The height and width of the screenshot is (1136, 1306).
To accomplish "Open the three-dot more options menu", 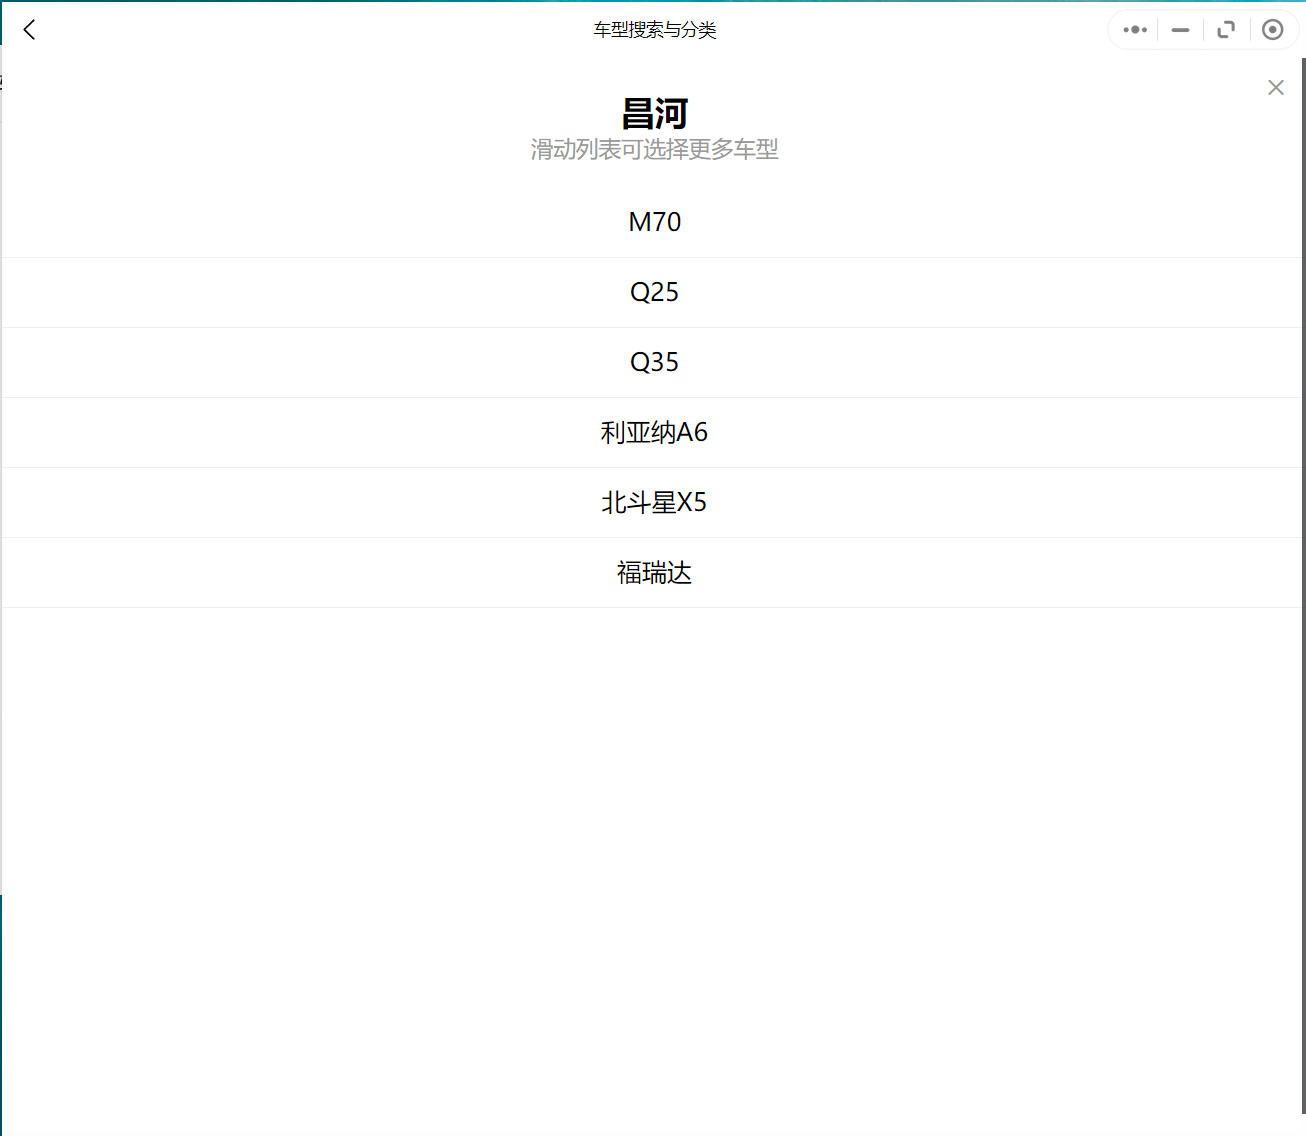I will pyautogui.click(x=1135, y=30).
